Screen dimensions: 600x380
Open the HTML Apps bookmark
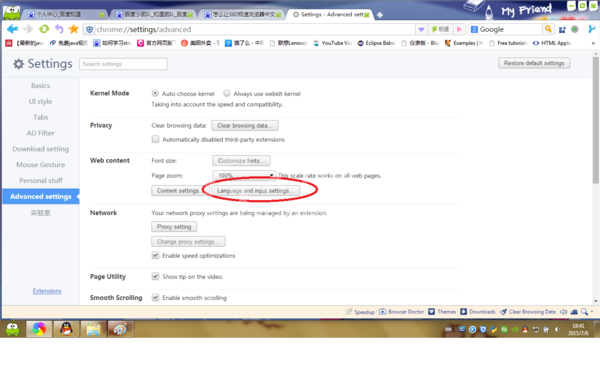[552, 43]
